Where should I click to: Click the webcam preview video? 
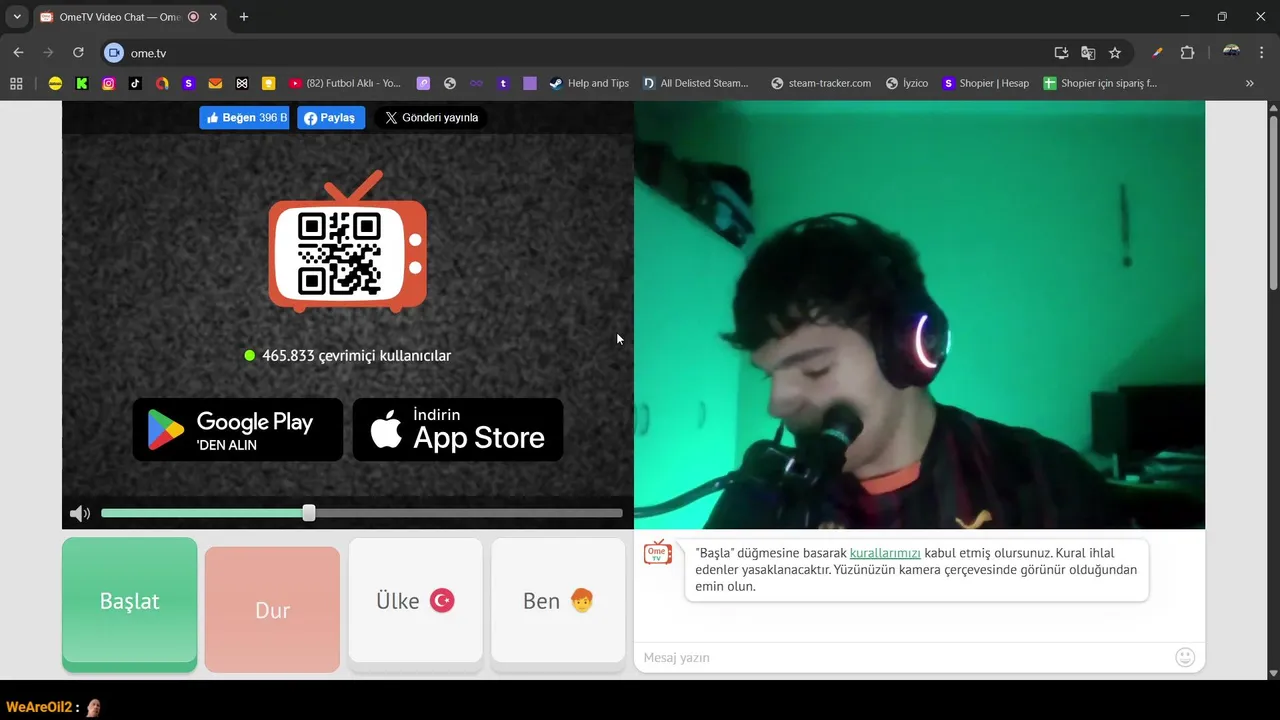[x=919, y=315]
